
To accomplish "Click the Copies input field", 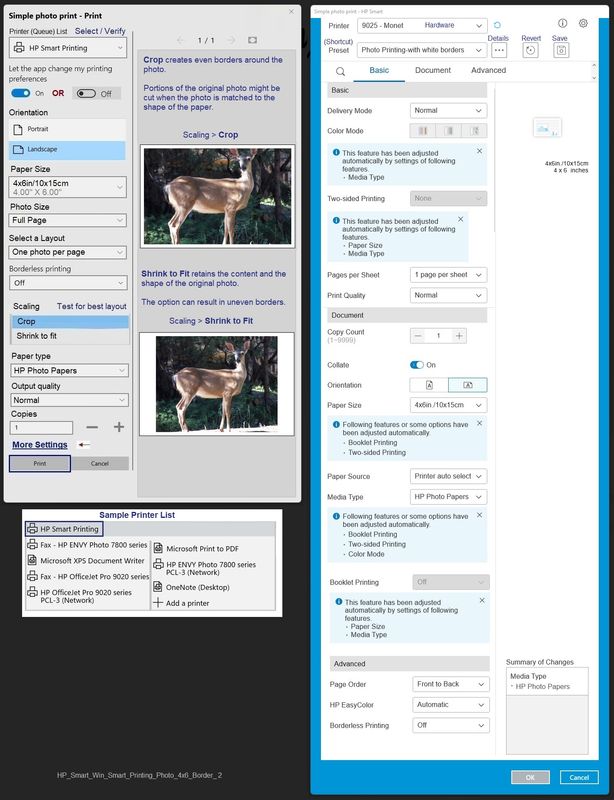I will (41, 428).
